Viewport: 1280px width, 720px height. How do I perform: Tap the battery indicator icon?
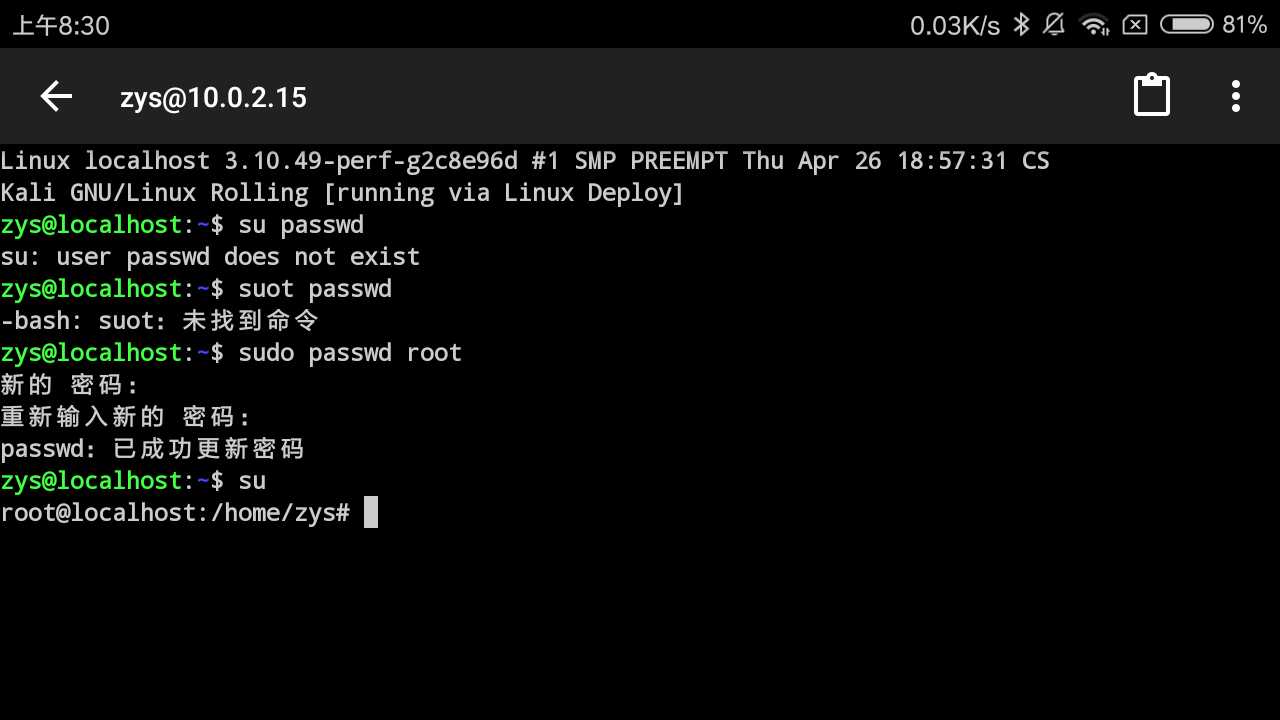[1186, 24]
